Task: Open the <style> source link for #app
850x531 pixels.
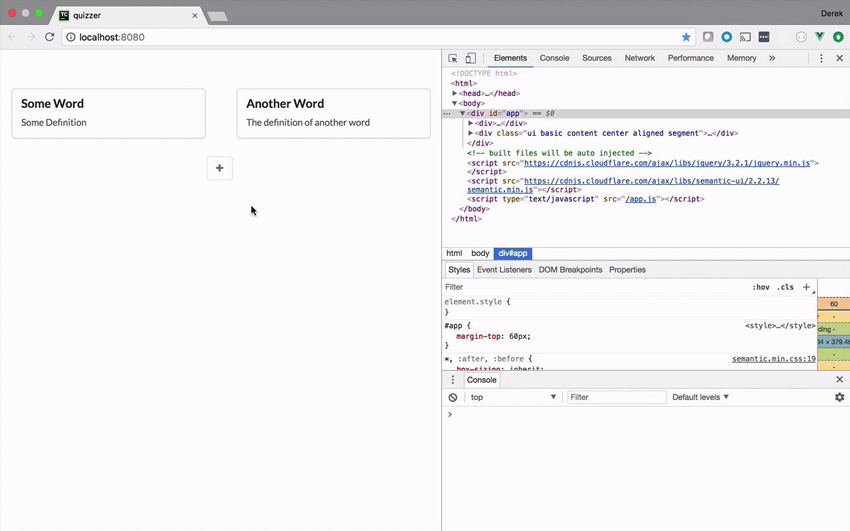Action: click(780, 326)
